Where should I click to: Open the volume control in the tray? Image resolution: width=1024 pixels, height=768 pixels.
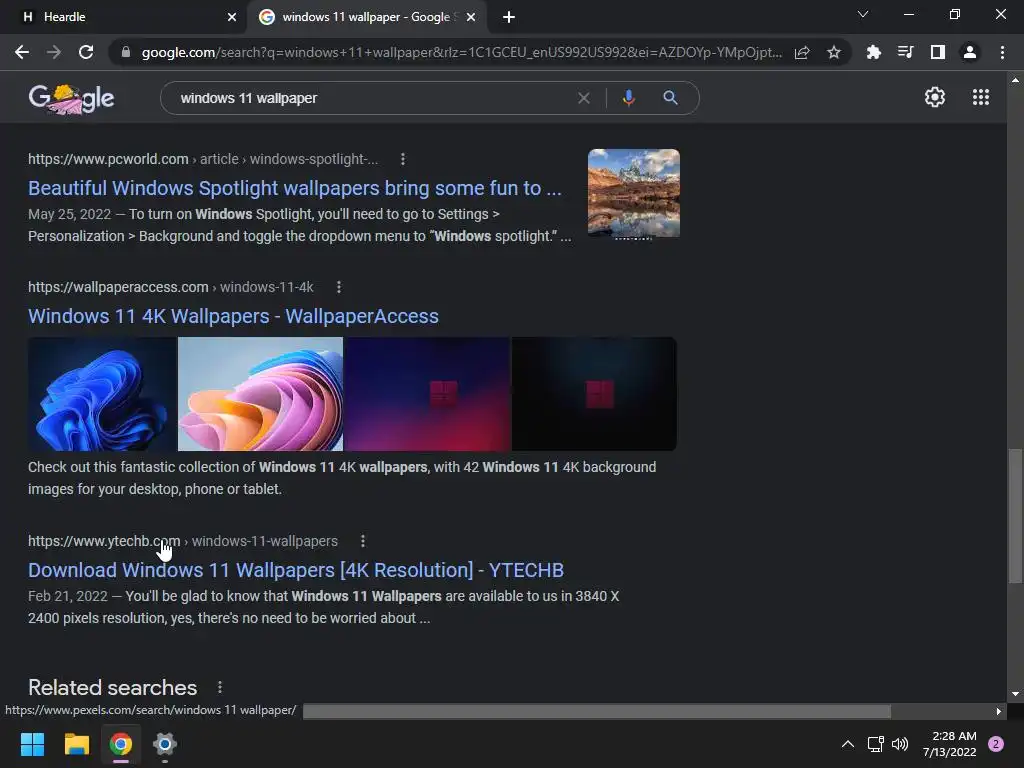(900, 744)
